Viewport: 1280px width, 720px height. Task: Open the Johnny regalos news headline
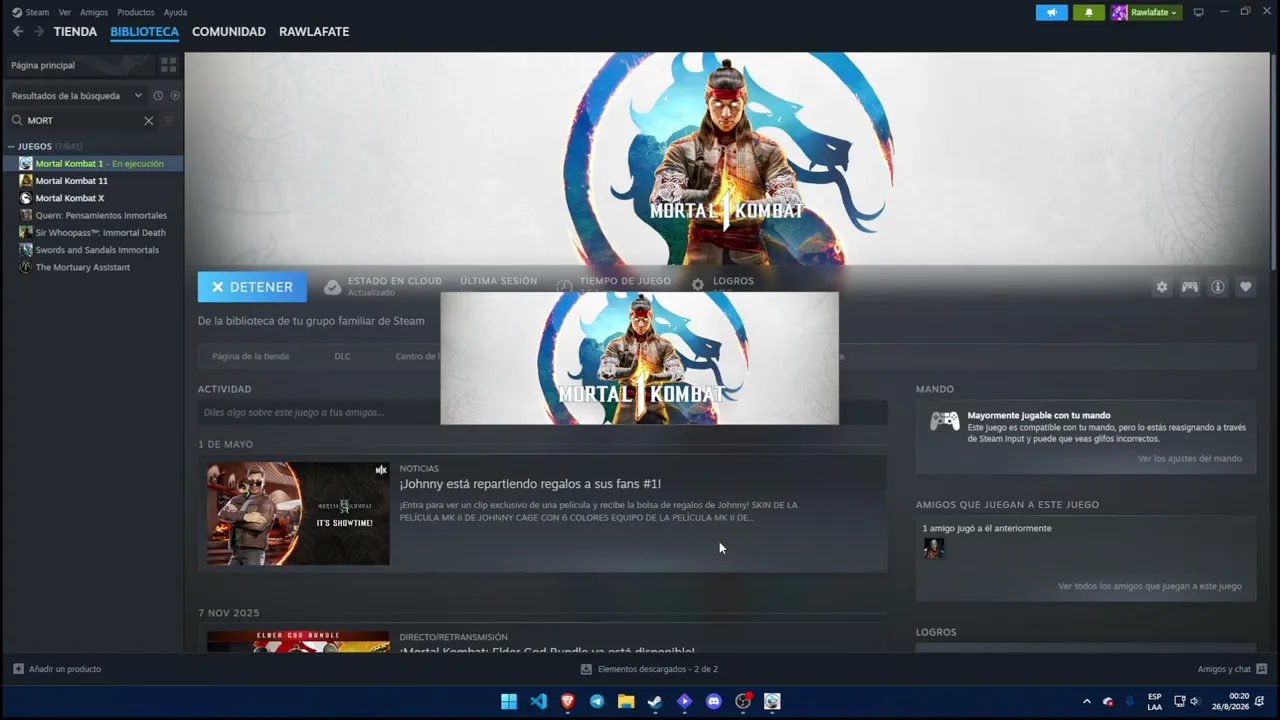pyautogui.click(x=530, y=484)
